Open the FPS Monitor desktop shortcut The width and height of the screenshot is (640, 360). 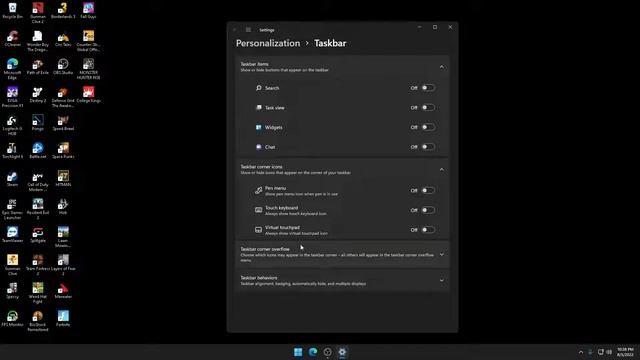coord(12,319)
